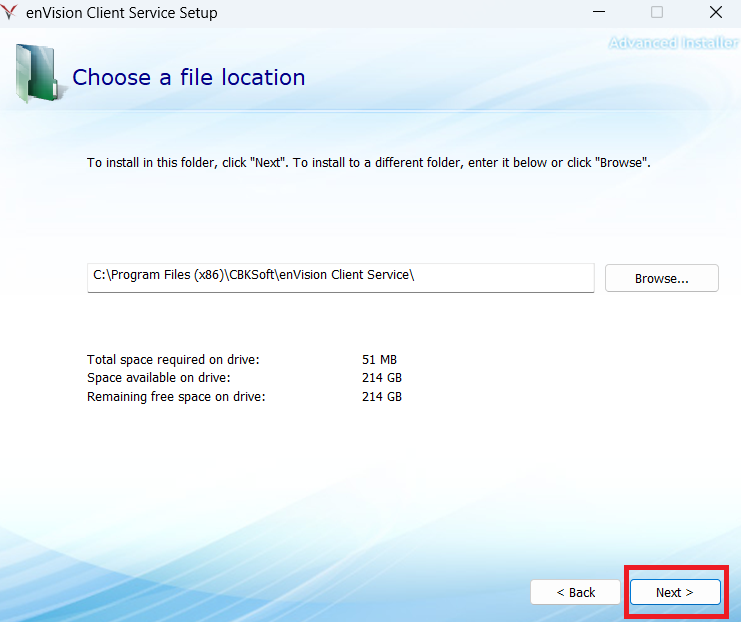Click the "Total space required on drive:" label
Screen dimensions: 741x622
173,360
